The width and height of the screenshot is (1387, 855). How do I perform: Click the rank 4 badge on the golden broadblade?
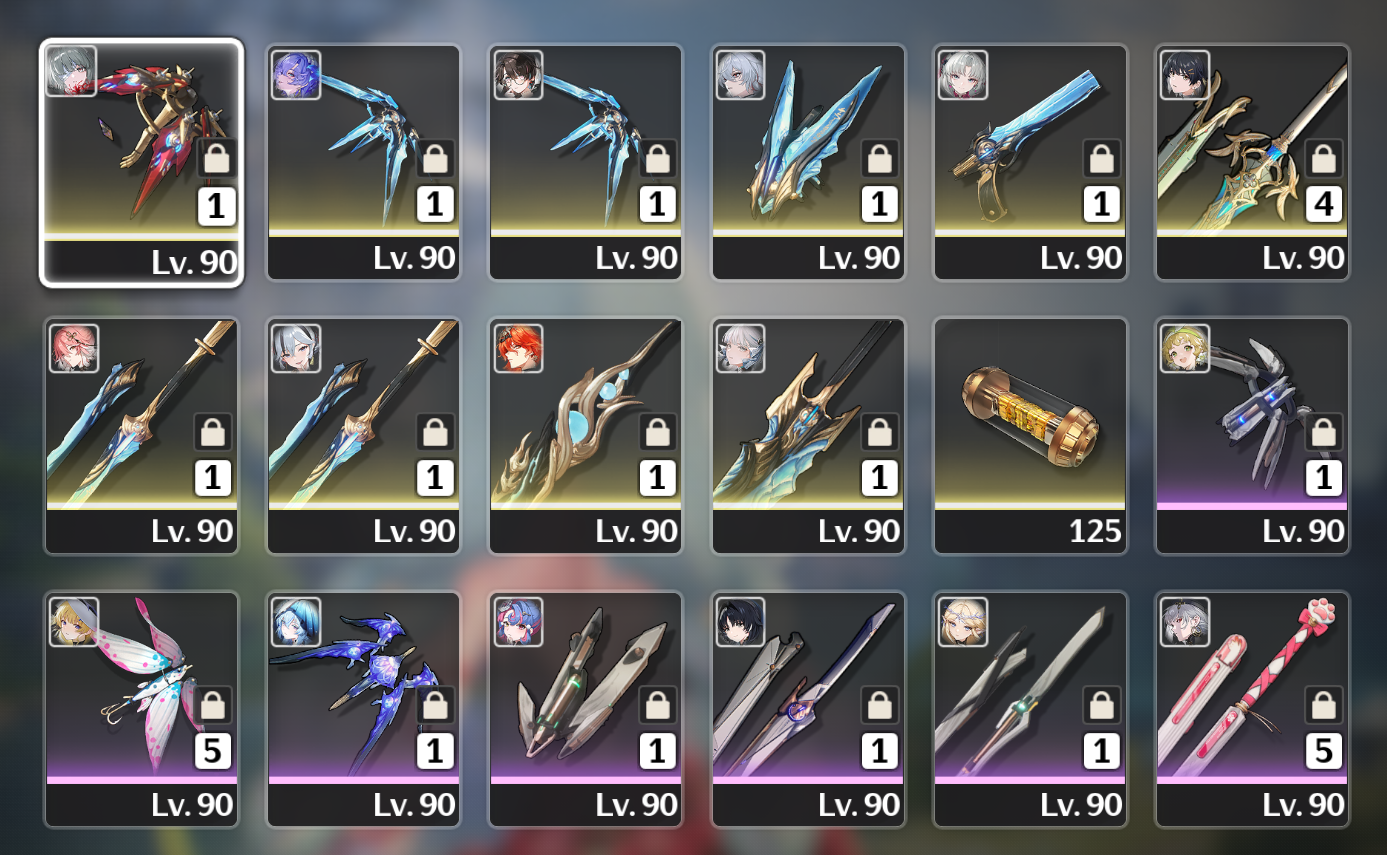coord(1324,205)
